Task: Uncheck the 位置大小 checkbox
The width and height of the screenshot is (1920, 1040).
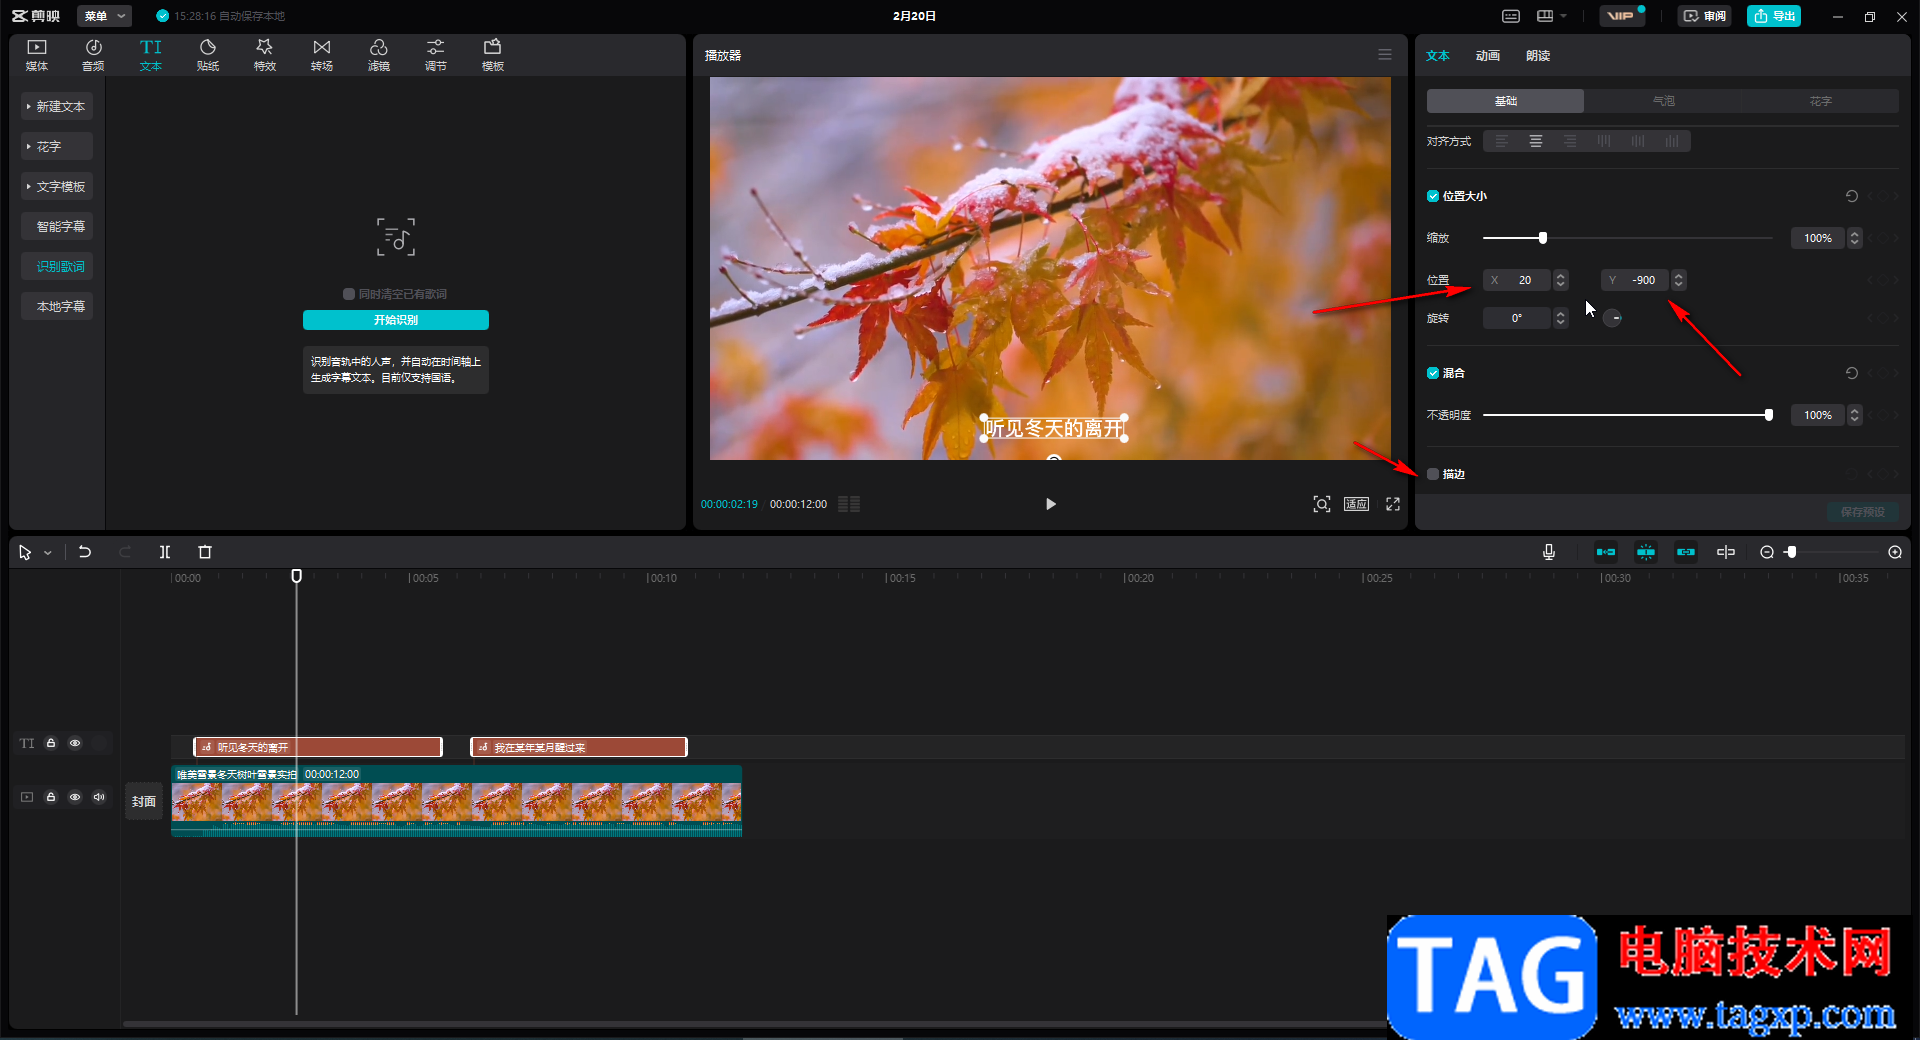Action: tap(1433, 196)
